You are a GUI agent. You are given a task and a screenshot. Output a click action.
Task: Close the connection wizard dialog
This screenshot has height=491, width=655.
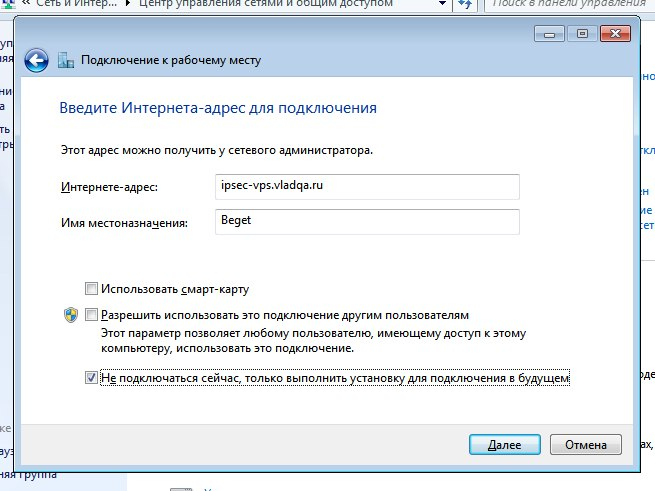615,34
